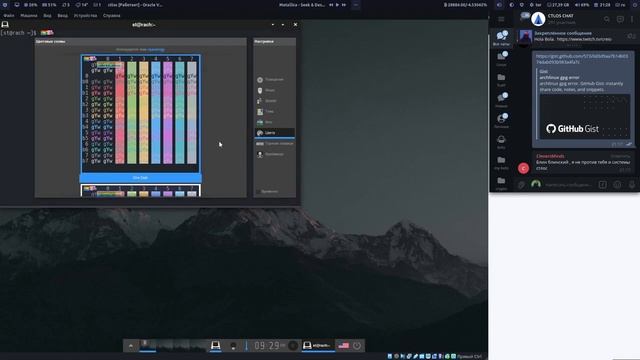
Task: Select the Цвета colors settings section
Action: [x=274, y=133]
